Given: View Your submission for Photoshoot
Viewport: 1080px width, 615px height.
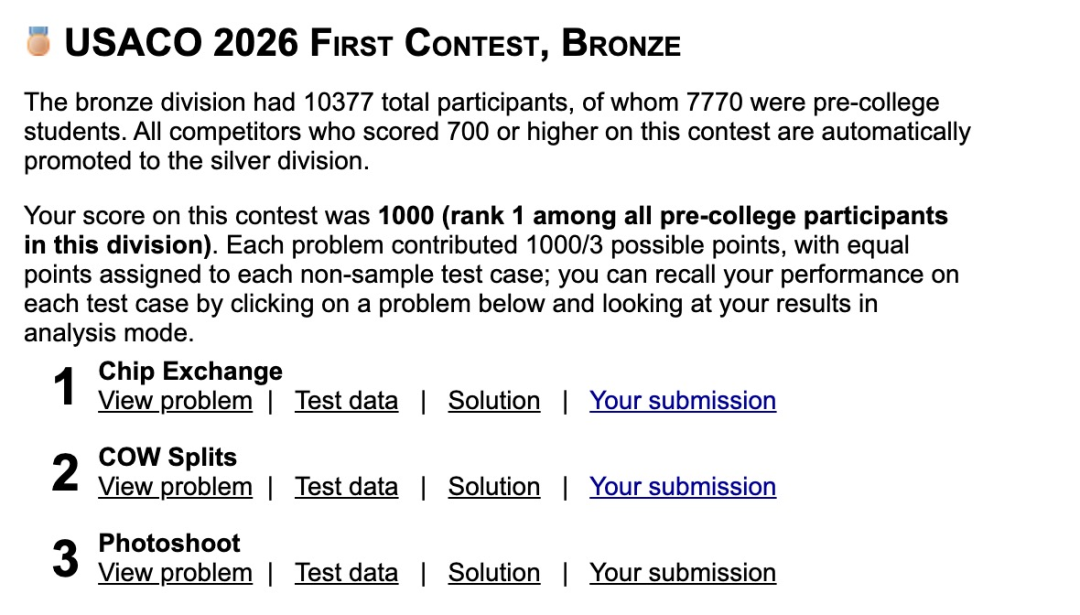Looking at the screenshot, I should click(682, 573).
